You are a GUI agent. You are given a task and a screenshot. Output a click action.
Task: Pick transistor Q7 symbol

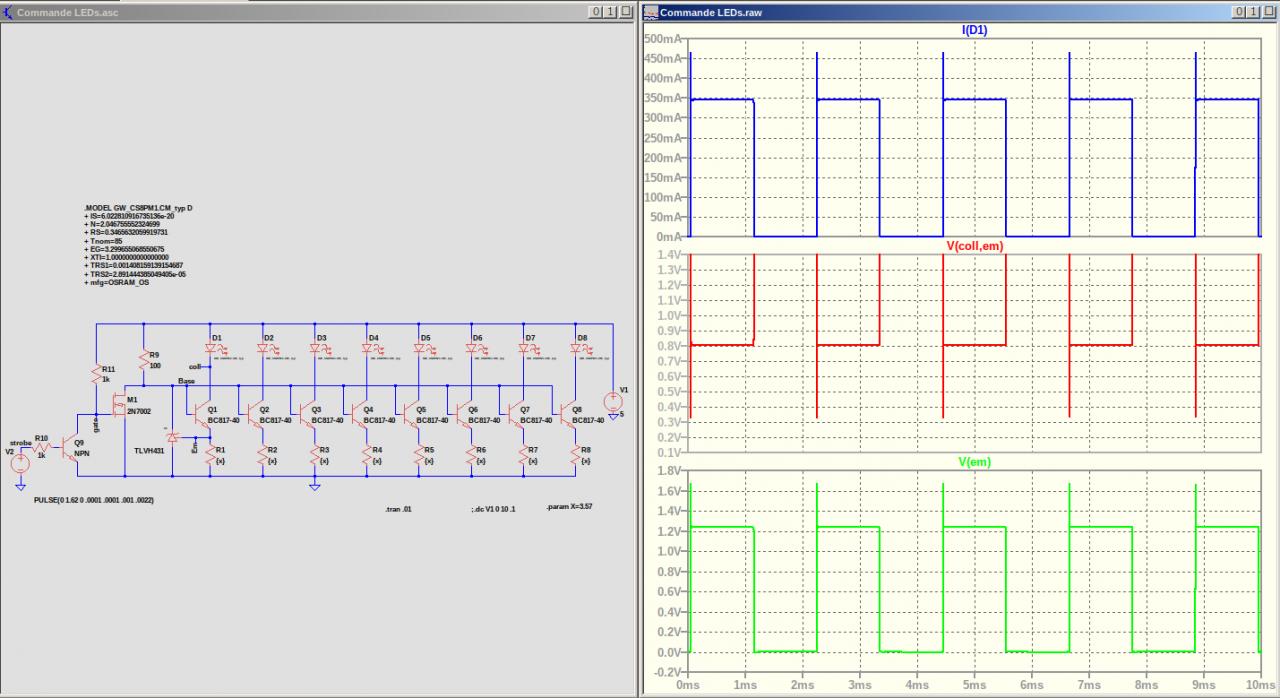click(x=517, y=412)
